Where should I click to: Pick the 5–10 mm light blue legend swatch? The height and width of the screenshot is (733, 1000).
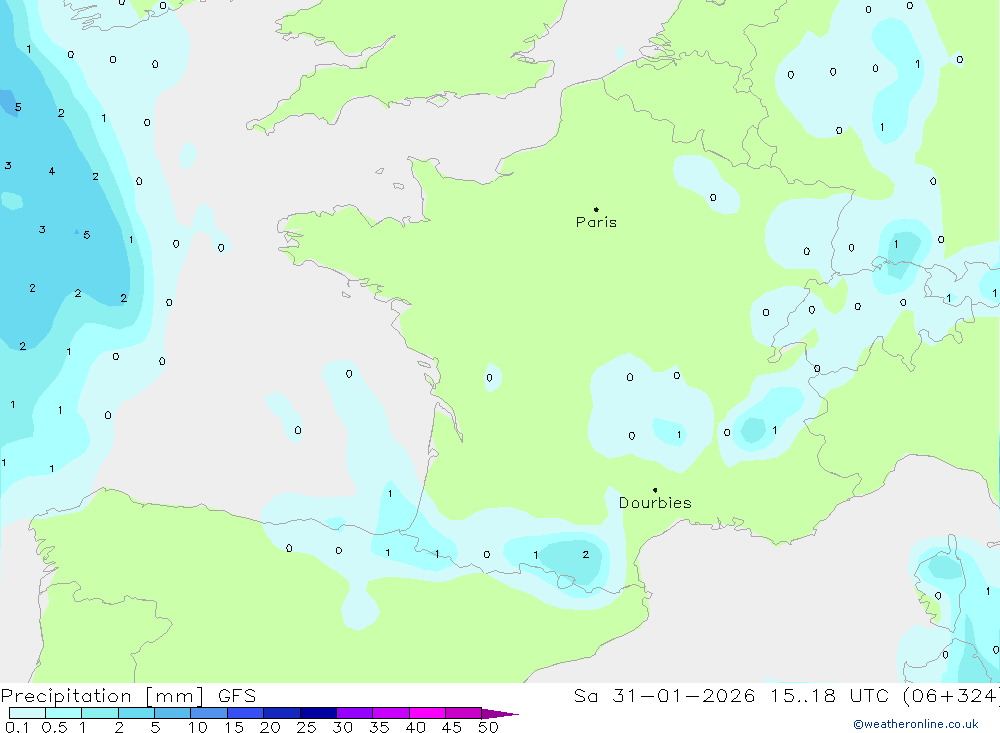[173, 713]
